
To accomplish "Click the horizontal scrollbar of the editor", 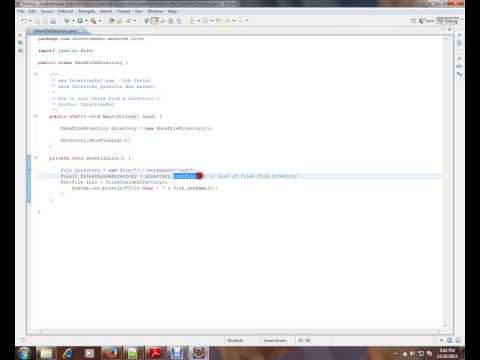I will [x=240, y=331].
